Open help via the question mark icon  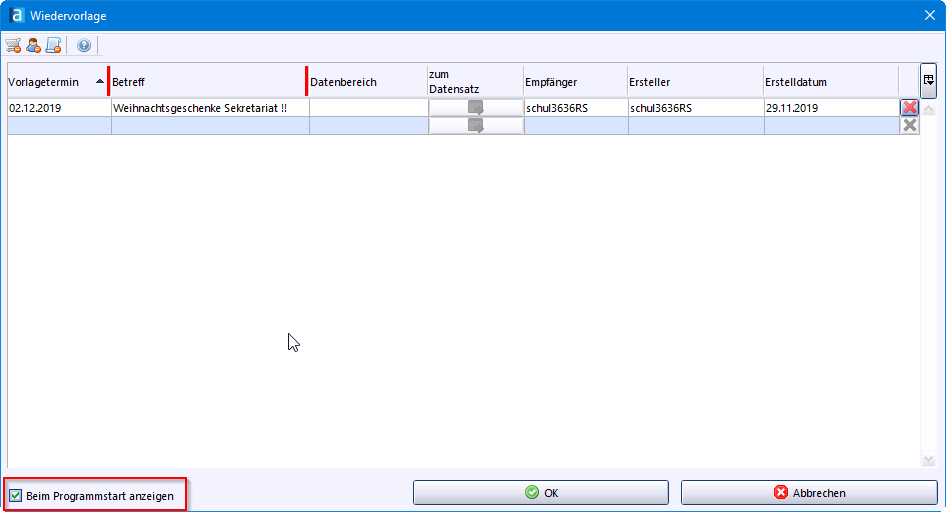point(84,45)
